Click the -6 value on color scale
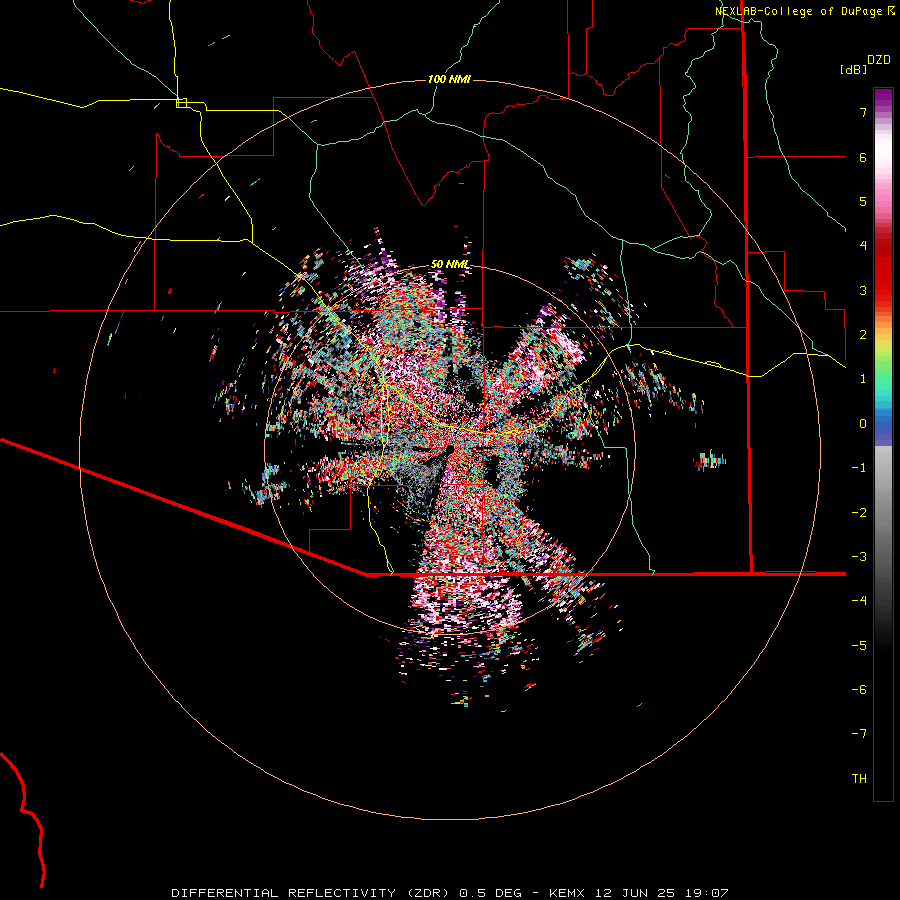Viewport: 900px width, 900px height. (x=859, y=689)
